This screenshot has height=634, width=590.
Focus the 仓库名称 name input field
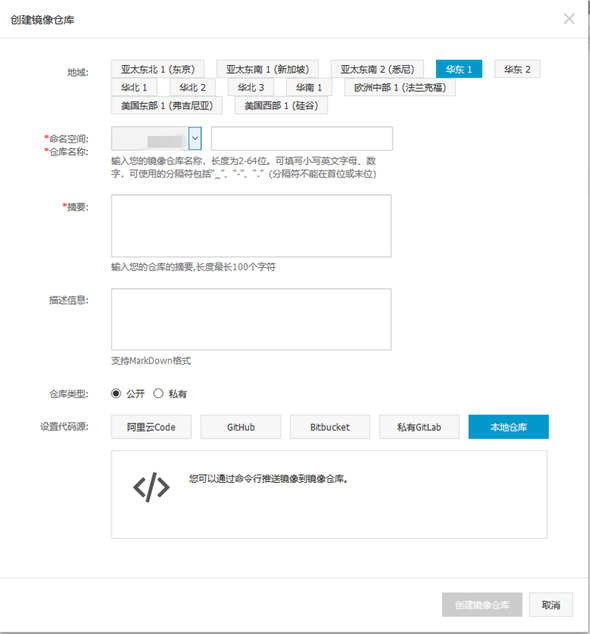coord(302,139)
